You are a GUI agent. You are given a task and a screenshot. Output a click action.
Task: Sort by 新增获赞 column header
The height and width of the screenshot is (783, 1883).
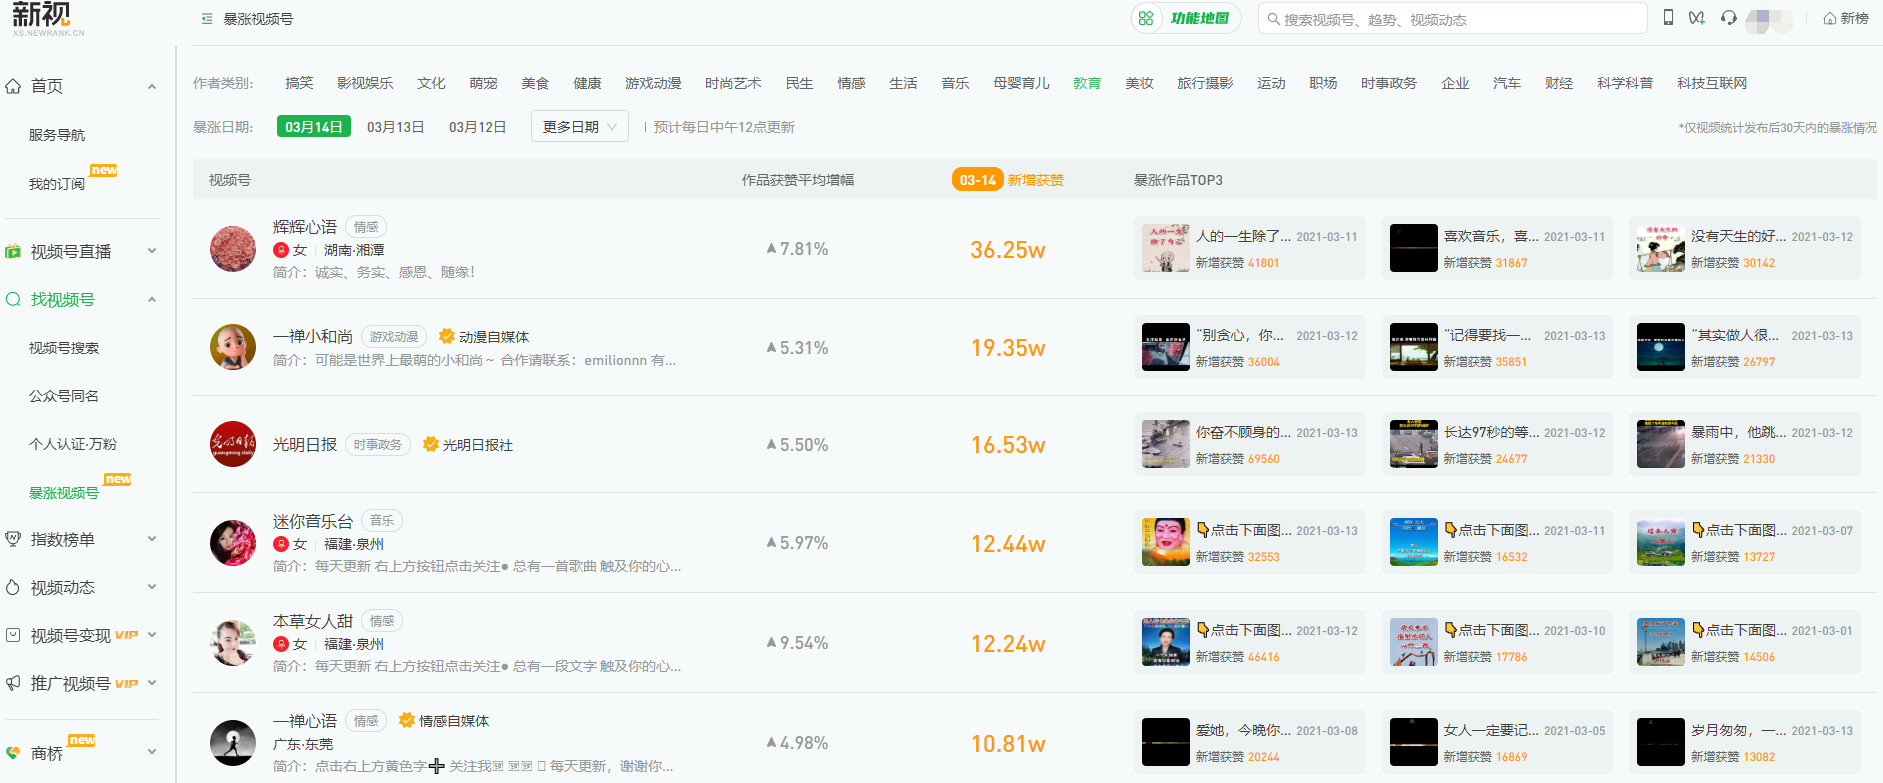pos(1035,180)
